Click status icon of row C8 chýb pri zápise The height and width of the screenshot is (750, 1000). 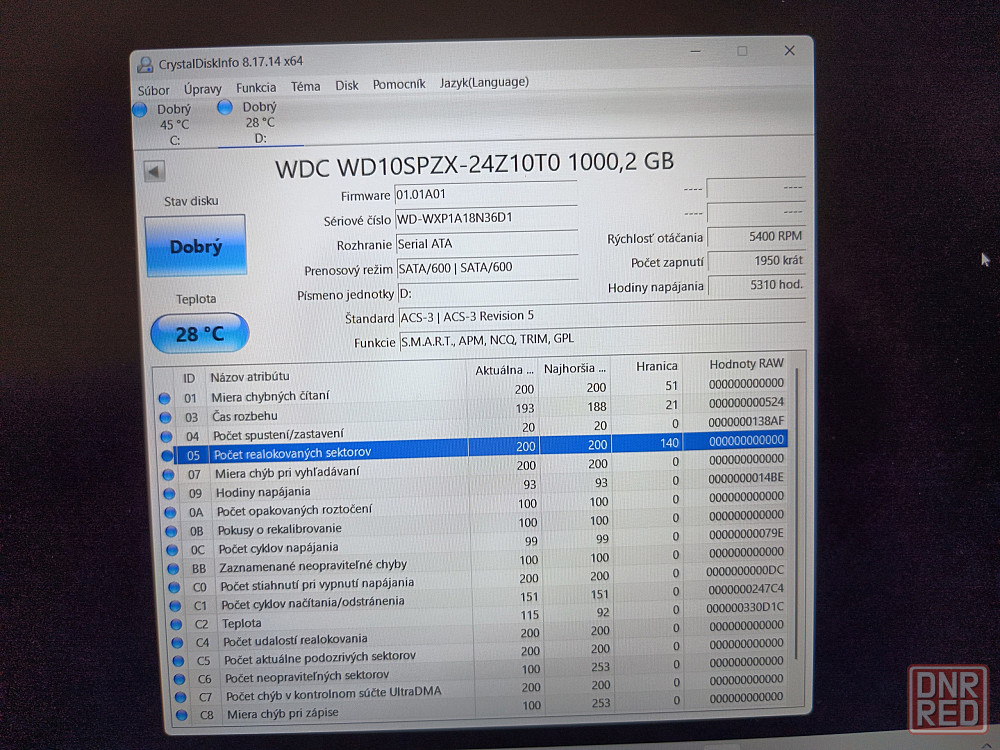181,716
